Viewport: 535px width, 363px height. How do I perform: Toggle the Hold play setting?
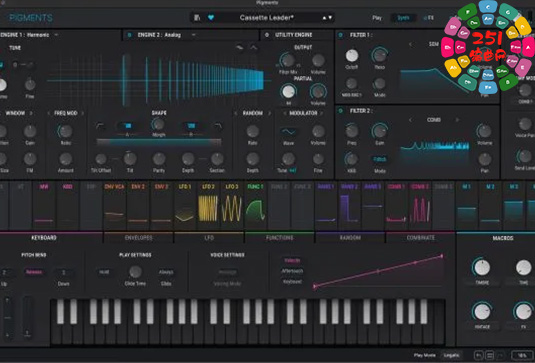(x=104, y=272)
